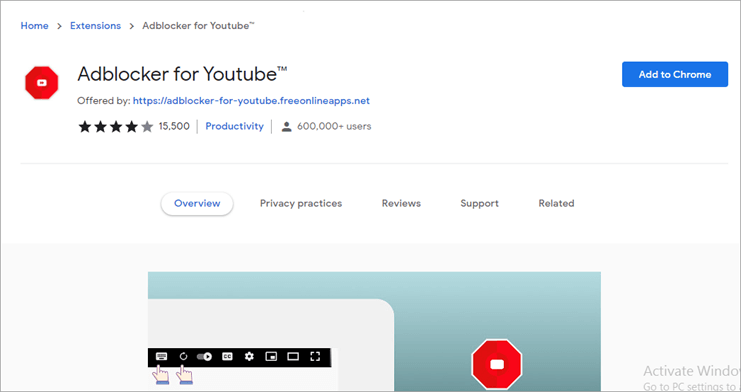Click the miniplayer icon in the player bar
Screen dimensions: 741x392
[271, 357]
